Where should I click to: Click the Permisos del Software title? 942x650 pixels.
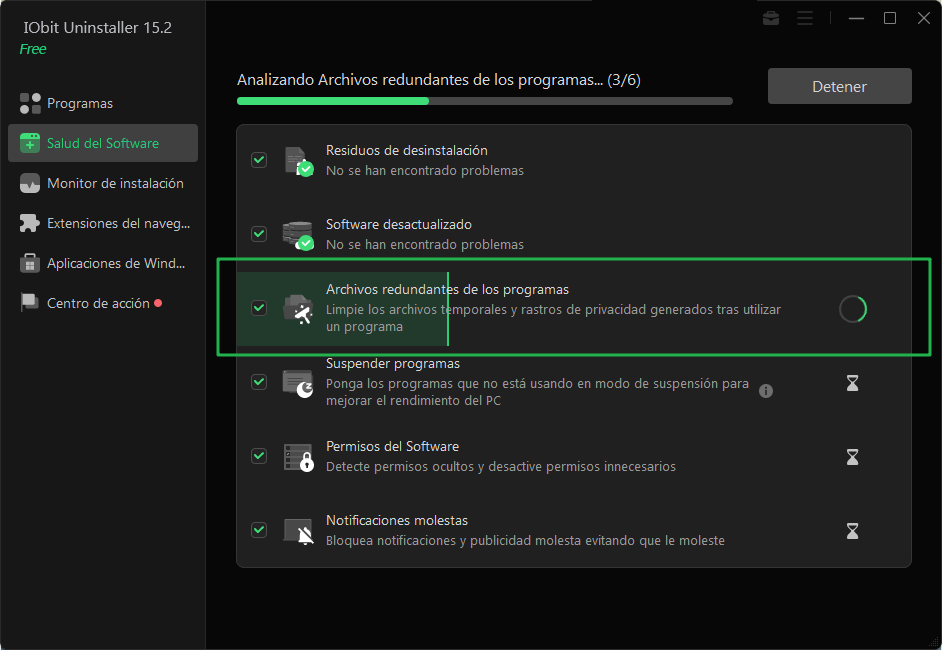[392, 446]
